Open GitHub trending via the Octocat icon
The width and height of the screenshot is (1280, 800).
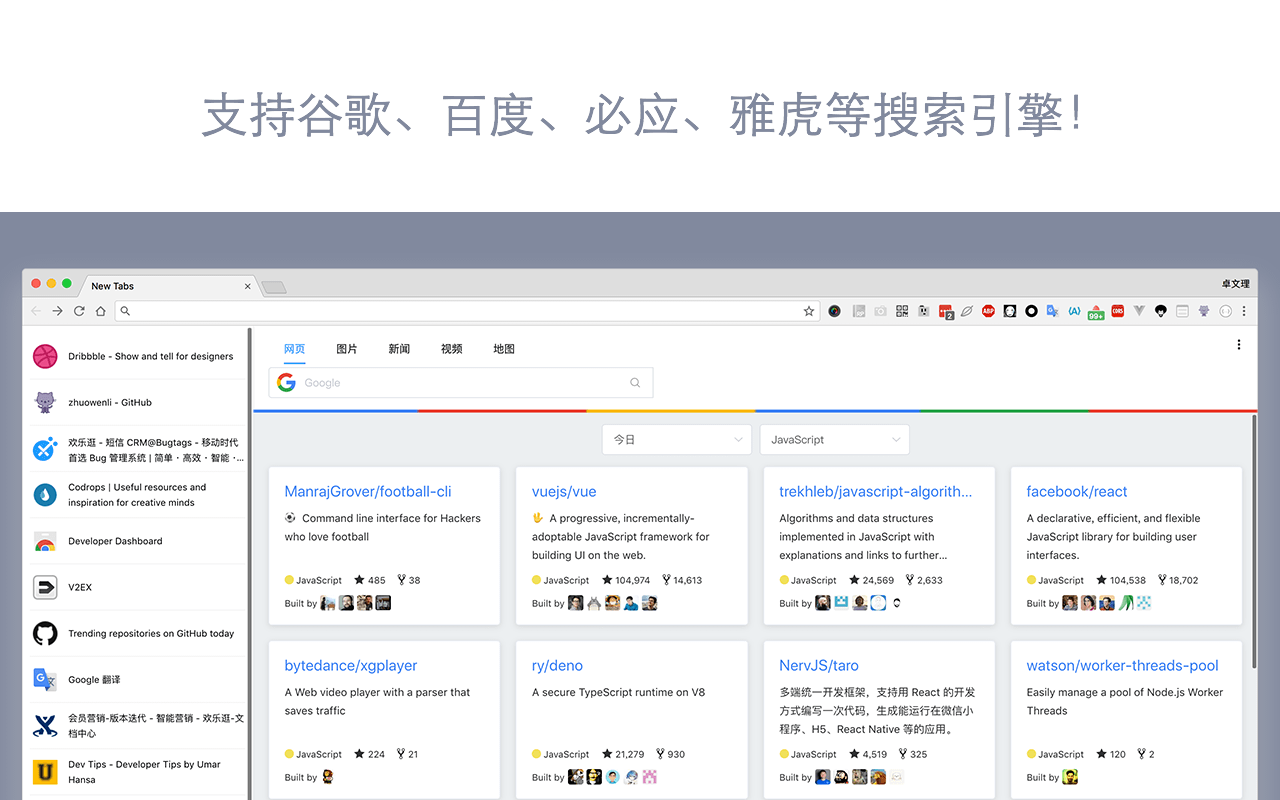coord(45,633)
